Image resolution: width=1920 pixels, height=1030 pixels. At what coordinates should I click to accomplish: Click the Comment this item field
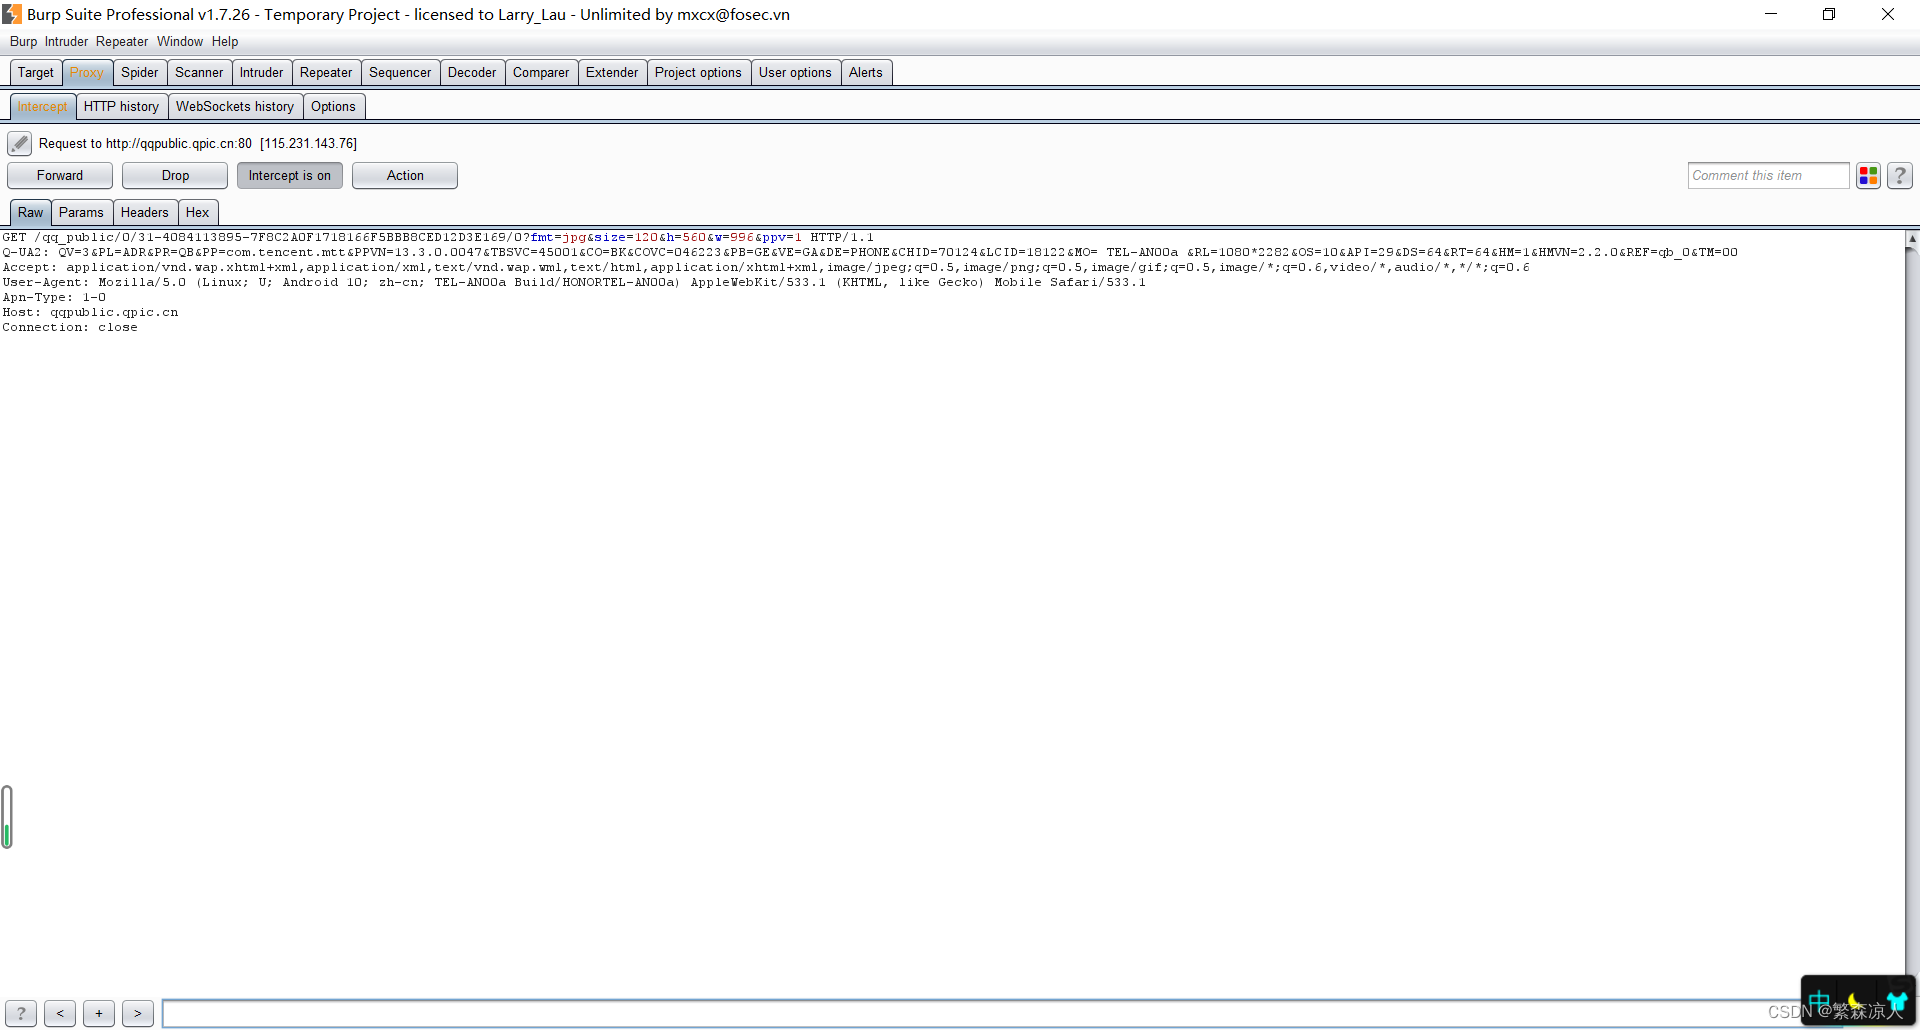1768,175
